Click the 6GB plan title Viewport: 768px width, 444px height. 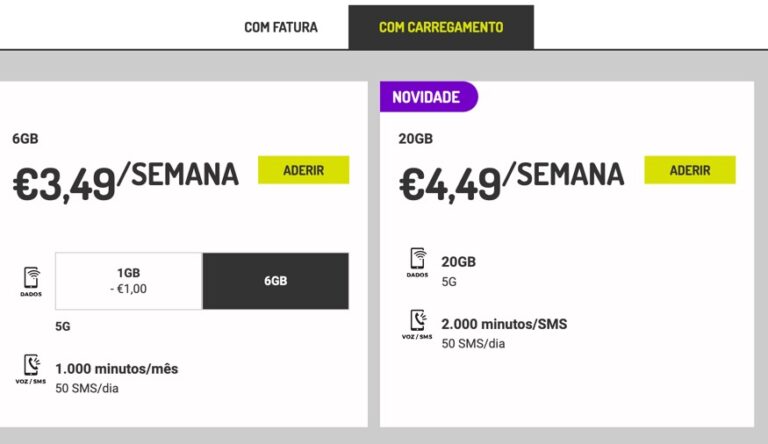tap(25, 139)
